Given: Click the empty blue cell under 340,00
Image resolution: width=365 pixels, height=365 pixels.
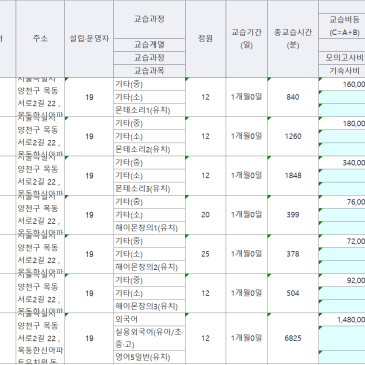Looking at the screenshot, I should tap(342, 176).
